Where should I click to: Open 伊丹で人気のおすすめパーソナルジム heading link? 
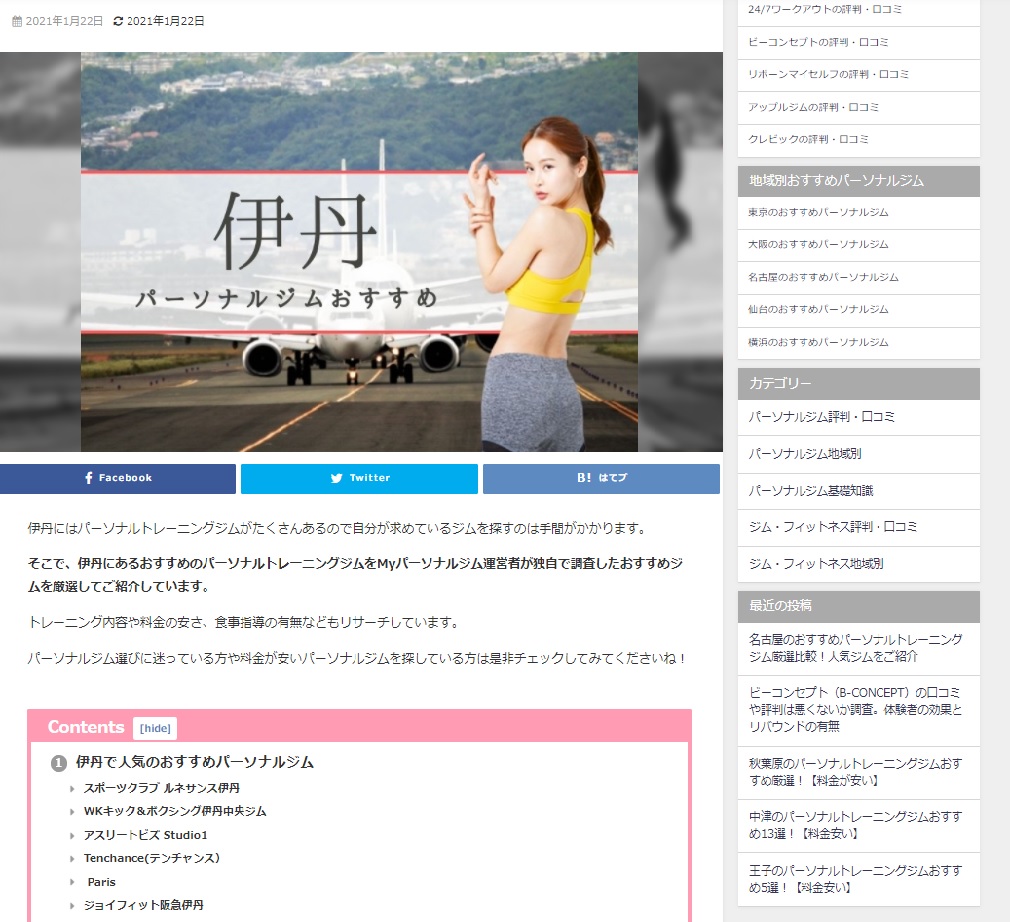tap(195, 763)
